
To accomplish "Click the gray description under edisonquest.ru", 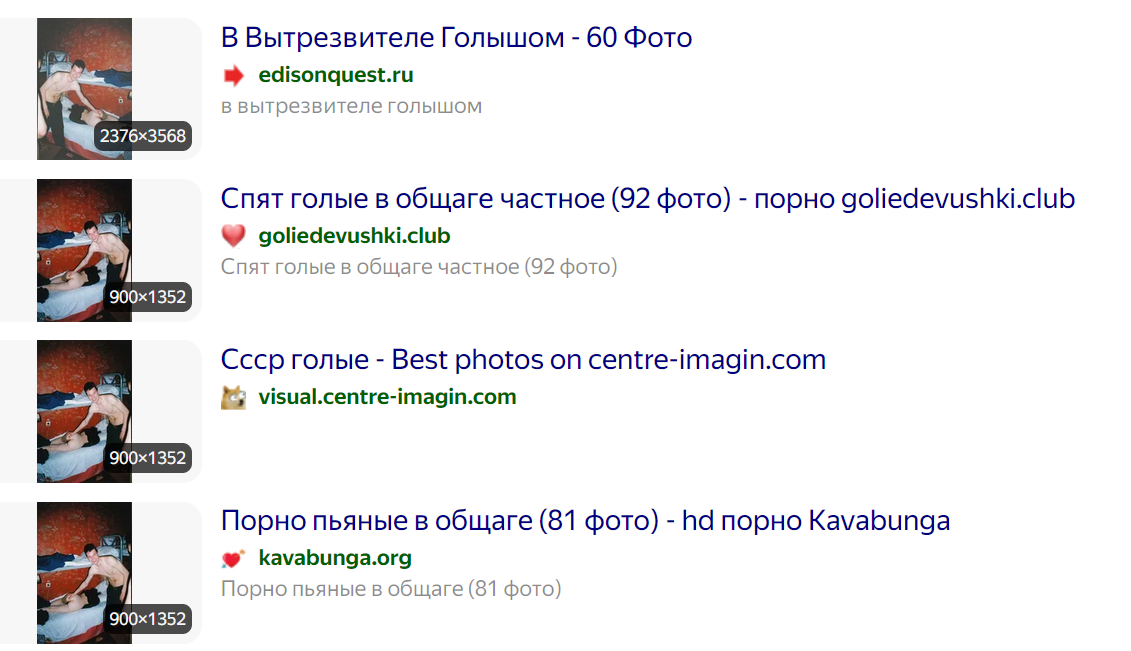I will (x=351, y=106).
